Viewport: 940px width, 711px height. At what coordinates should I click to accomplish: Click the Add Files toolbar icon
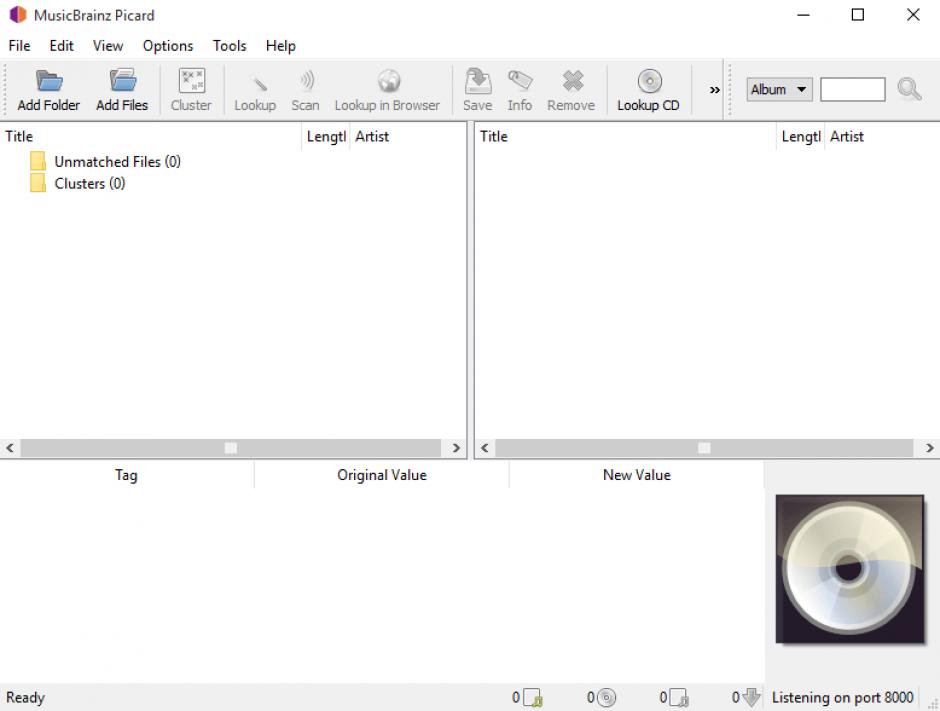click(x=122, y=82)
